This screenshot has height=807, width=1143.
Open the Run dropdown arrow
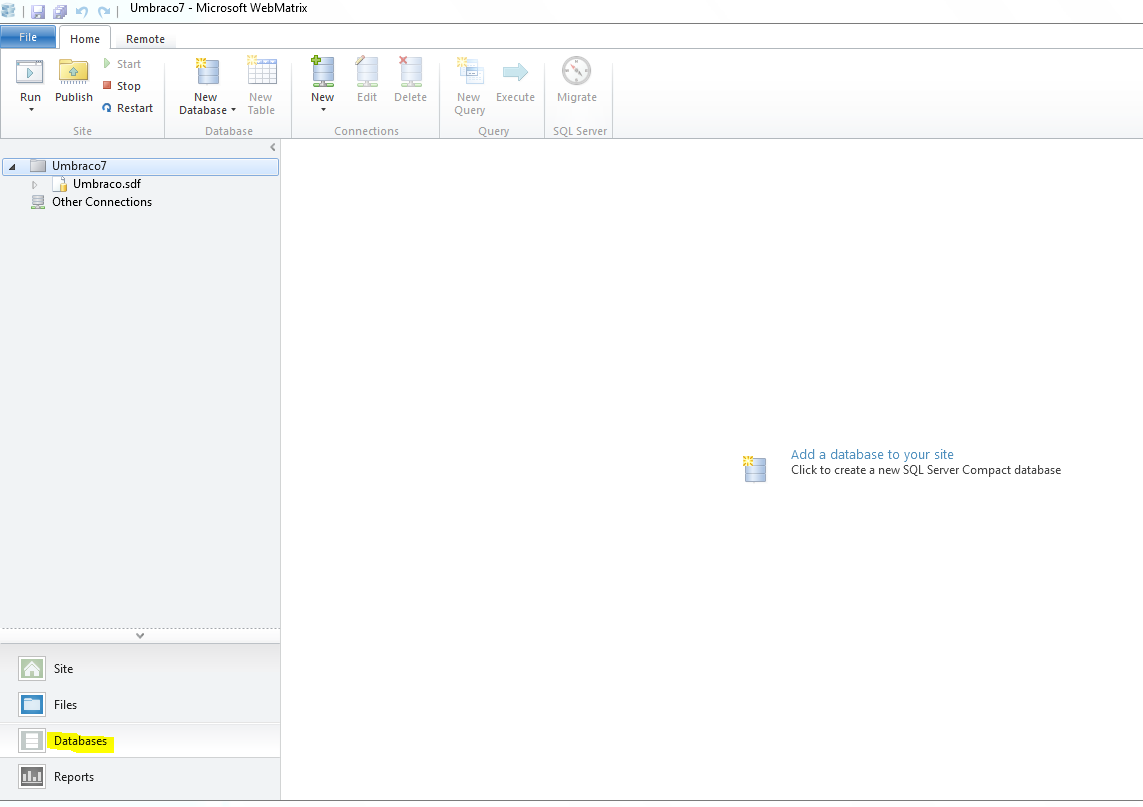31,110
